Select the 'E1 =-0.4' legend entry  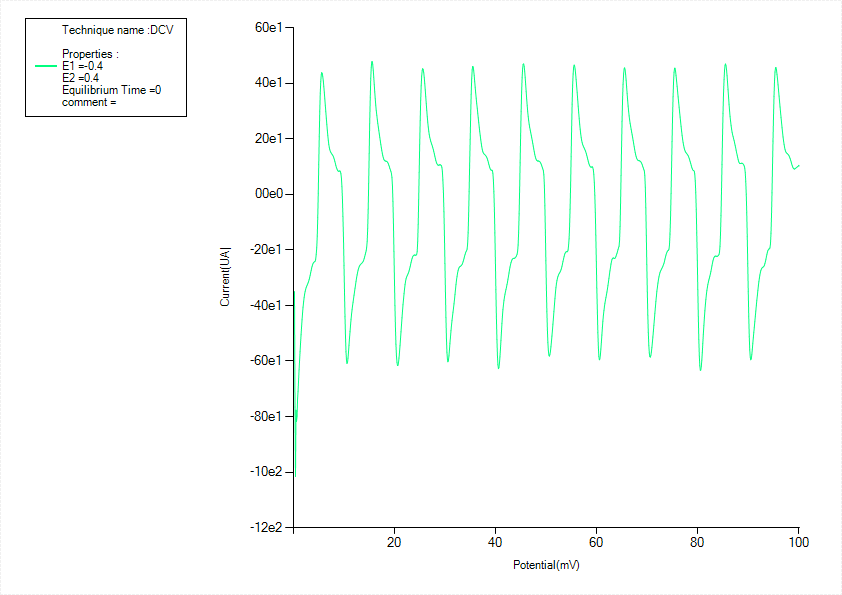(82, 66)
